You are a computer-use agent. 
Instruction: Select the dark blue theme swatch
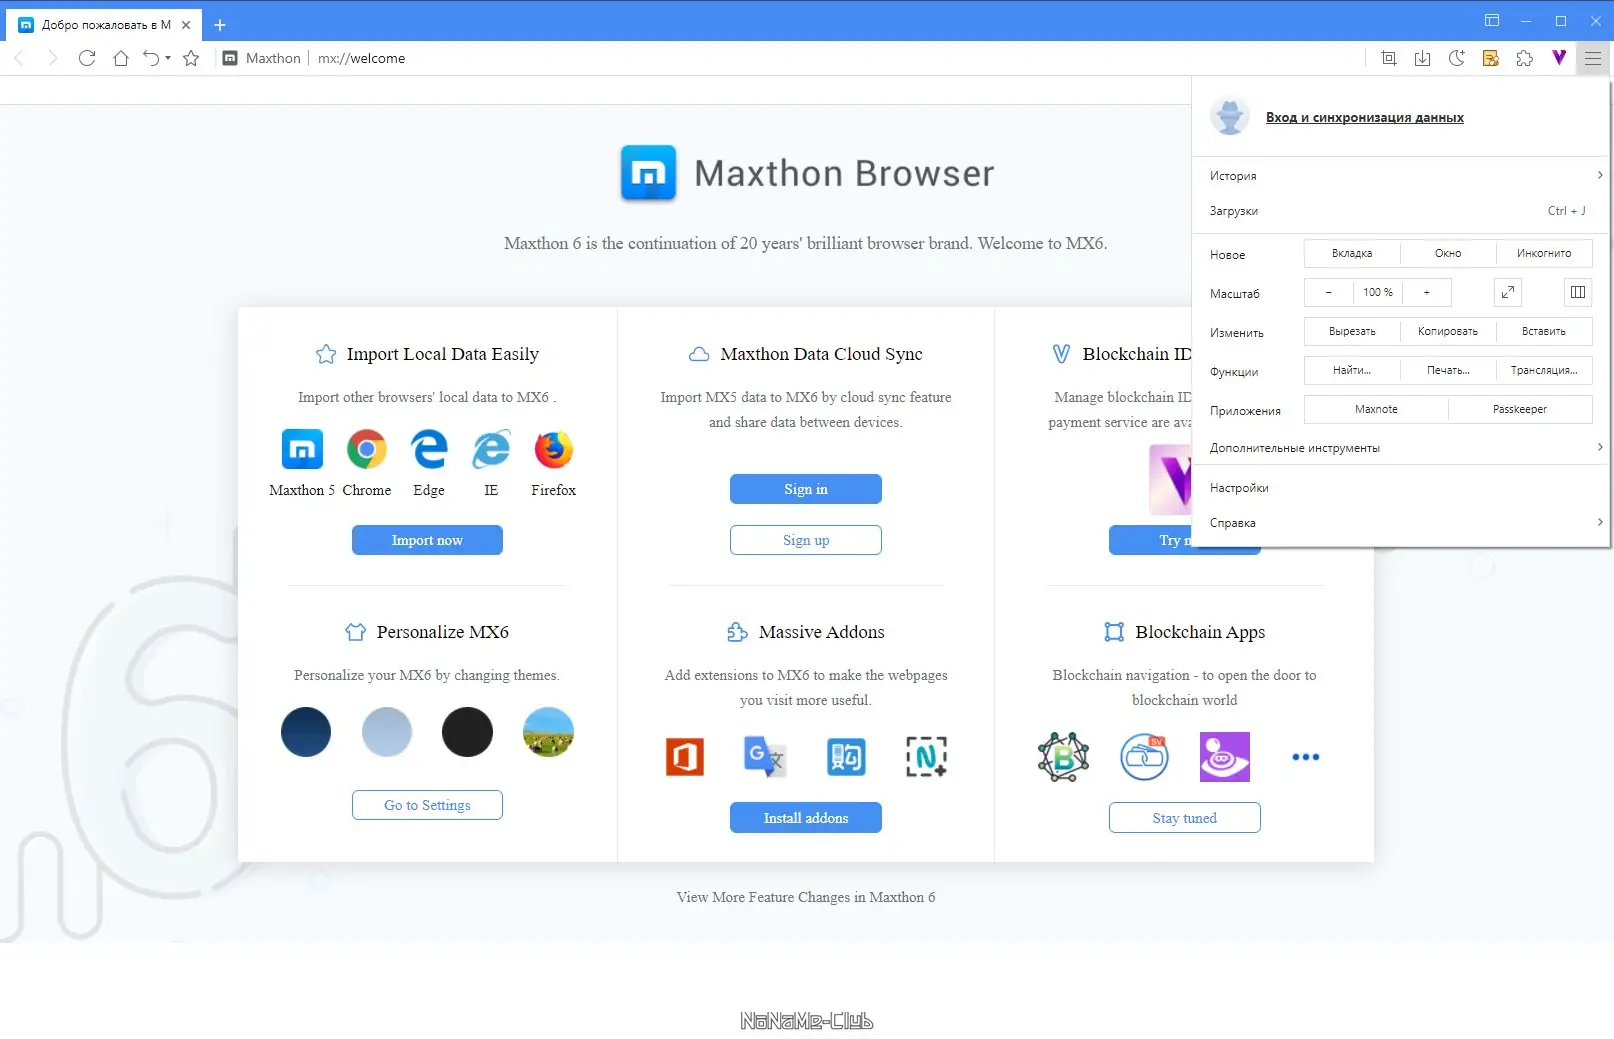(306, 732)
